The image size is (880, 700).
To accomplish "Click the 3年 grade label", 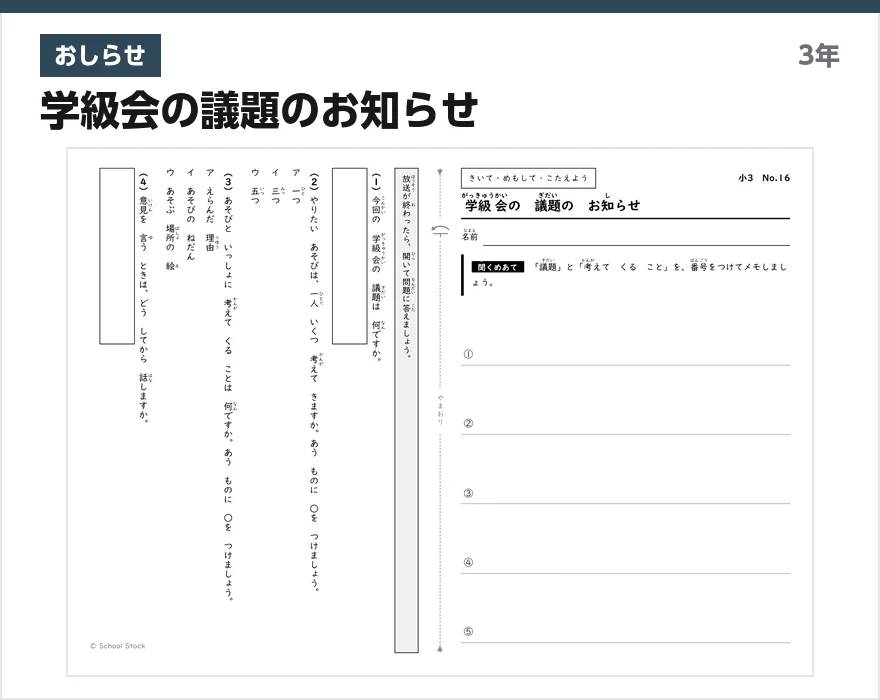I will pyautogui.click(x=818, y=55).
